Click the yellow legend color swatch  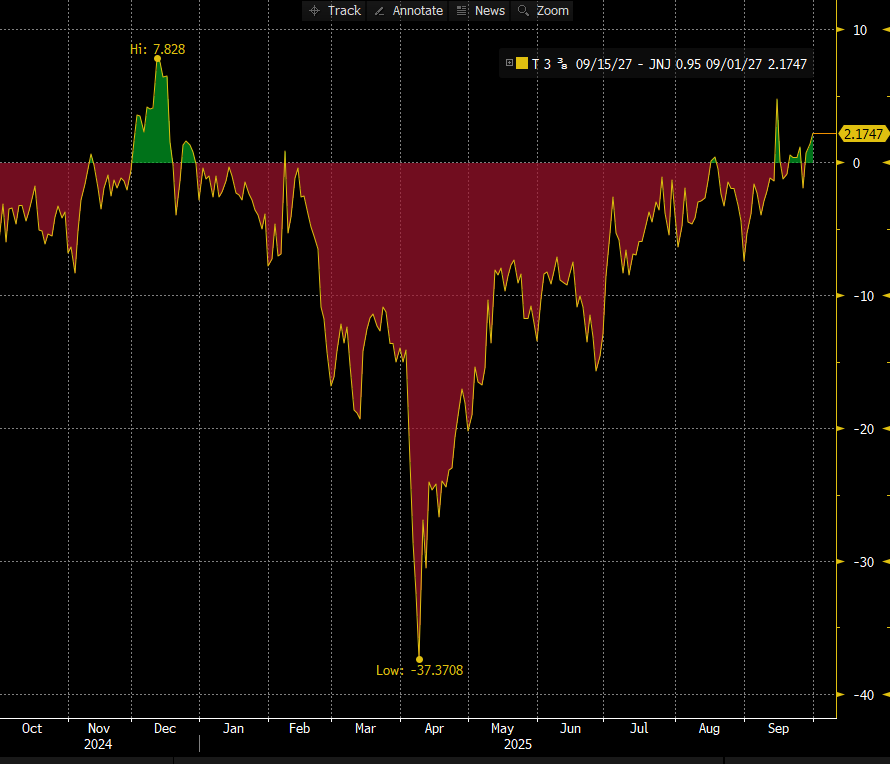tap(522, 63)
